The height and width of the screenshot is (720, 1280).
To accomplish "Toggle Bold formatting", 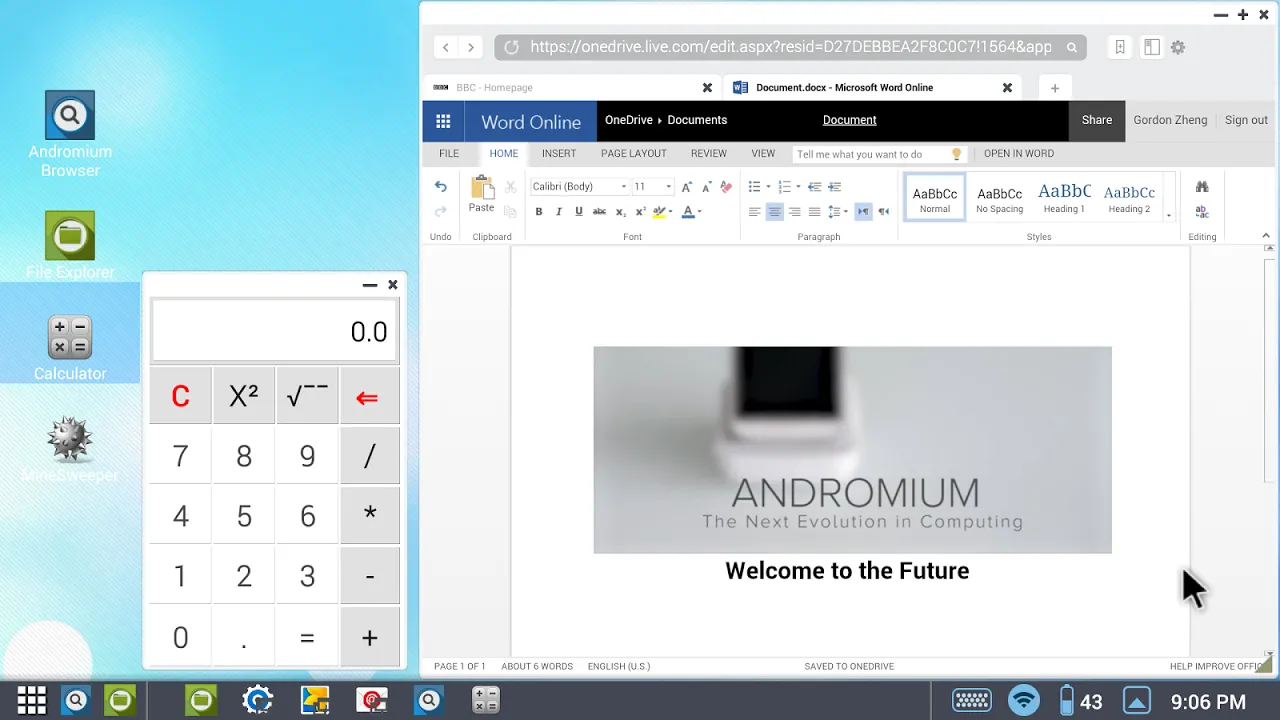I will (539, 212).
